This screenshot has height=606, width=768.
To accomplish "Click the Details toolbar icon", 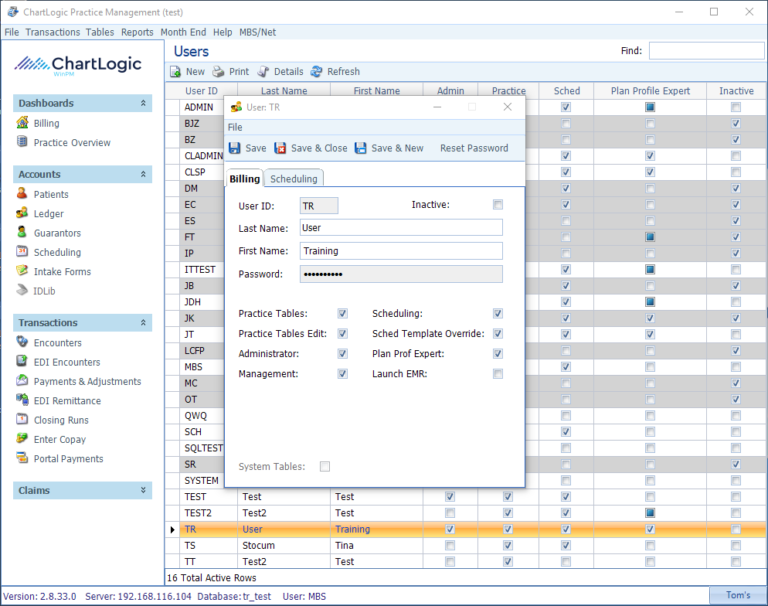I will [263, 72].
